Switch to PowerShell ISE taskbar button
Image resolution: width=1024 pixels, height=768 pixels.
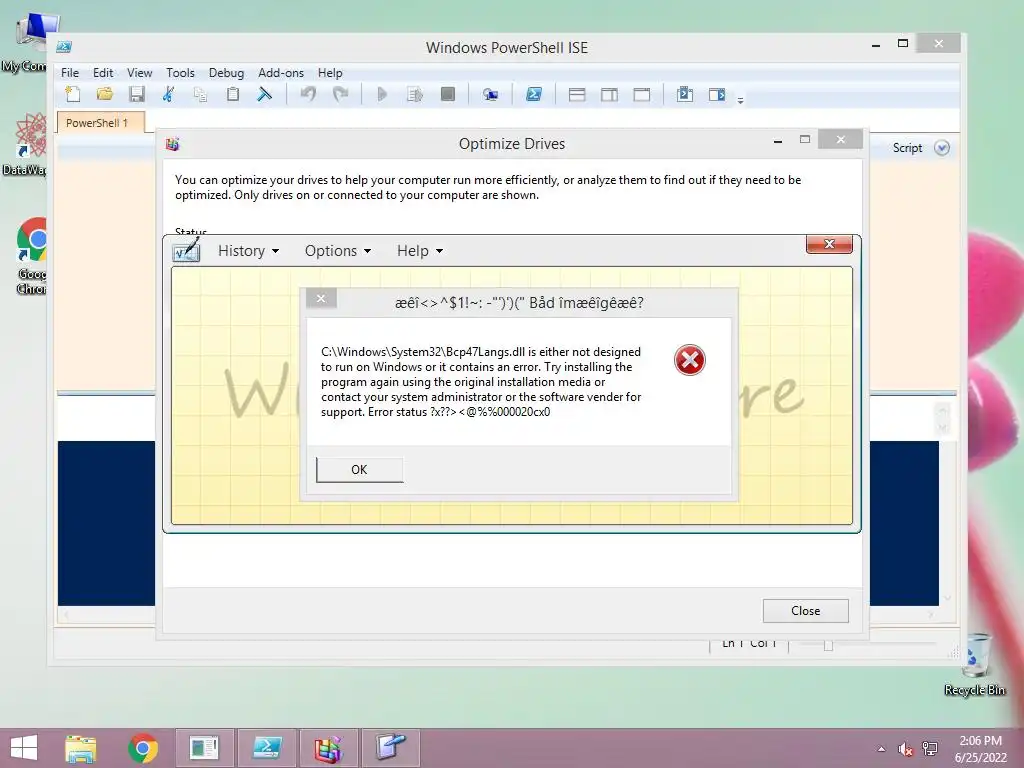point(266,748)
